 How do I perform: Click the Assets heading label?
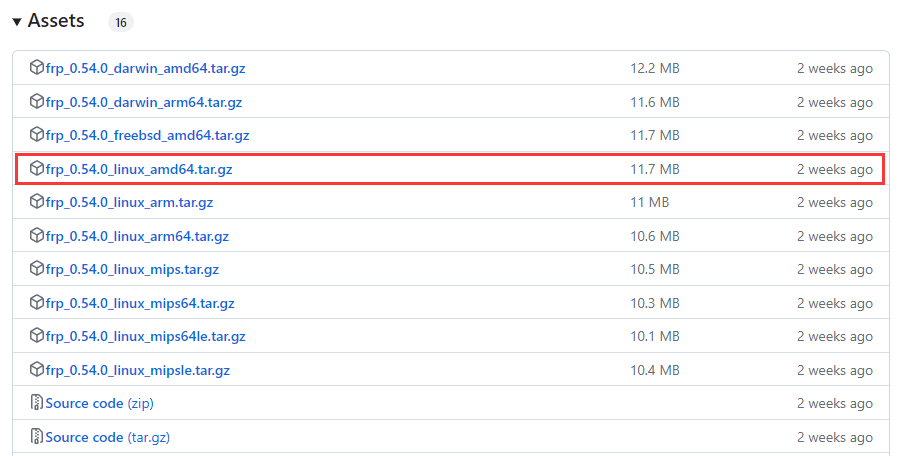click(56, 21)
